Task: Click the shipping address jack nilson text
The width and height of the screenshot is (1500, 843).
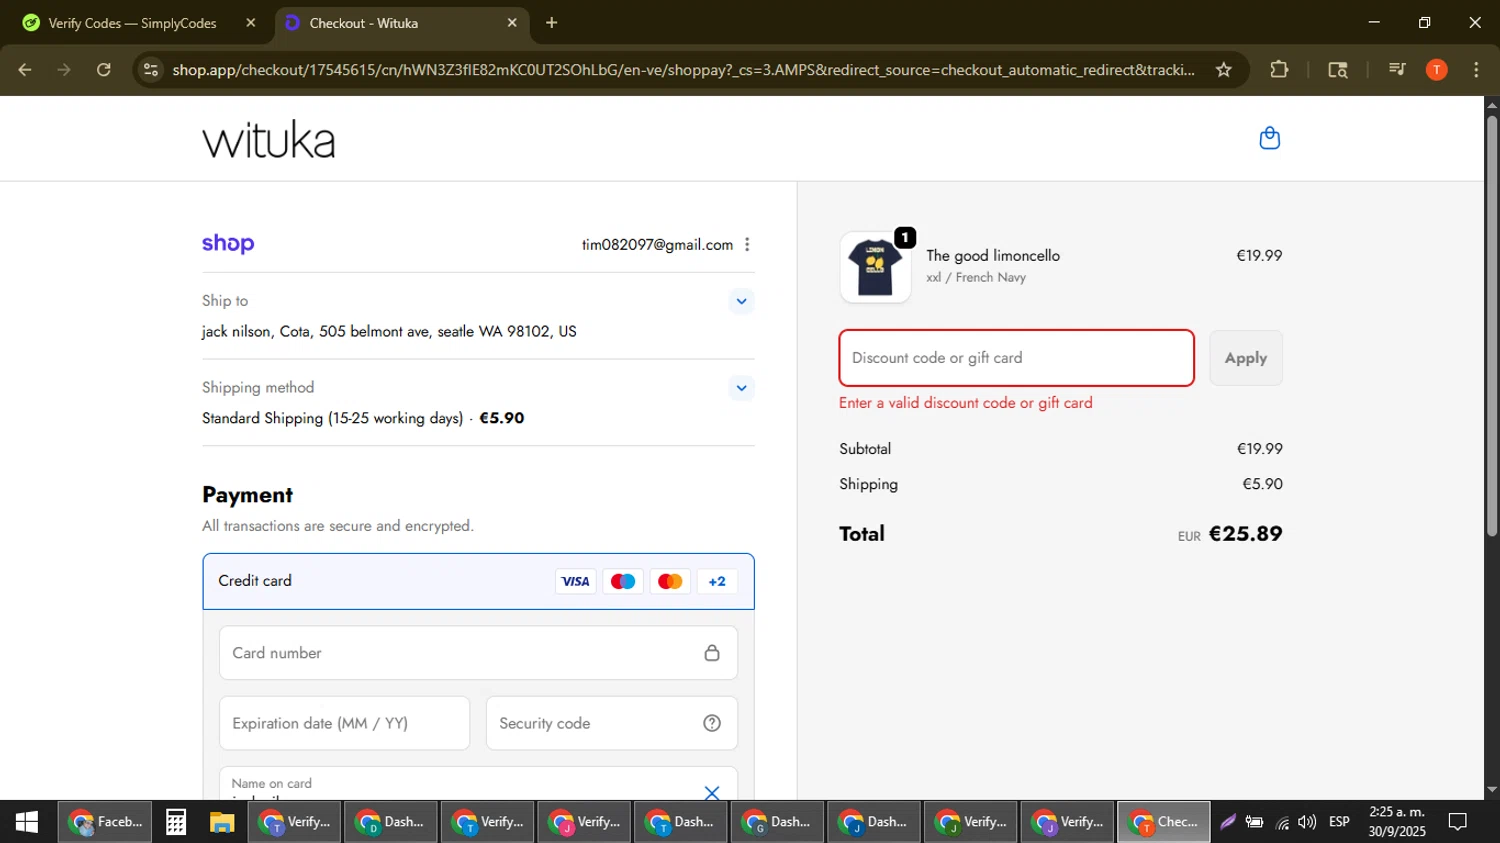Action: click(x=389, y=331)
